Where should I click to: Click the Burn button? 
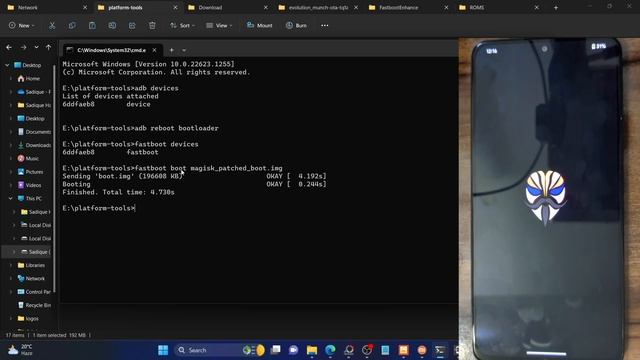point(296,25)
